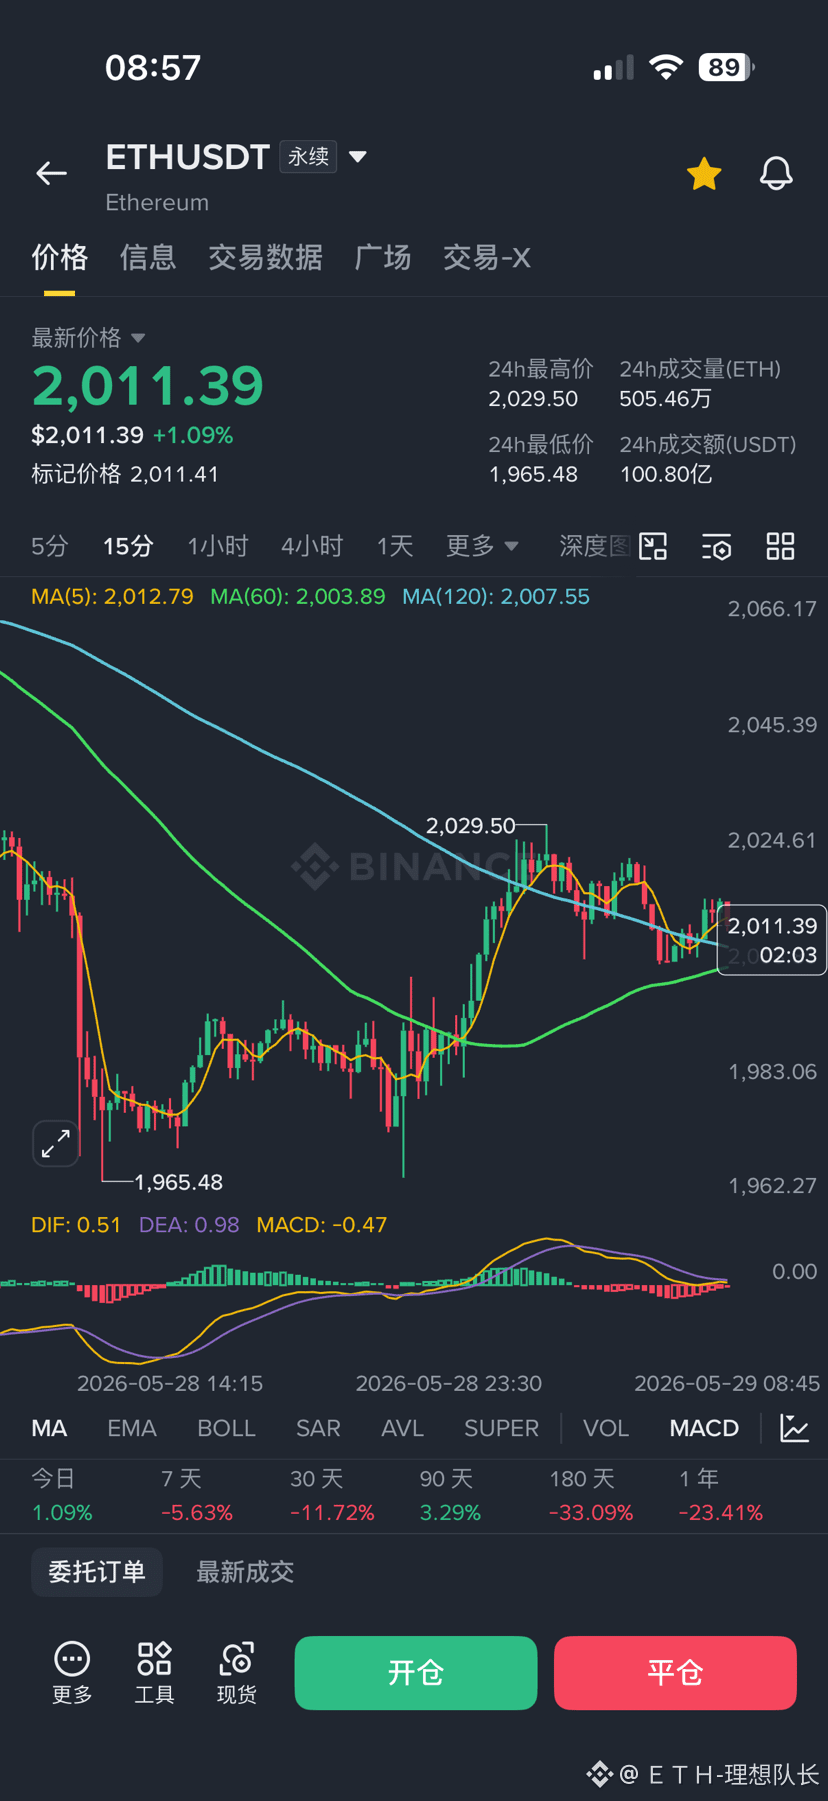Tap the back arrow icon
The image size is (828, 1801).
click(x=51, y=173)
